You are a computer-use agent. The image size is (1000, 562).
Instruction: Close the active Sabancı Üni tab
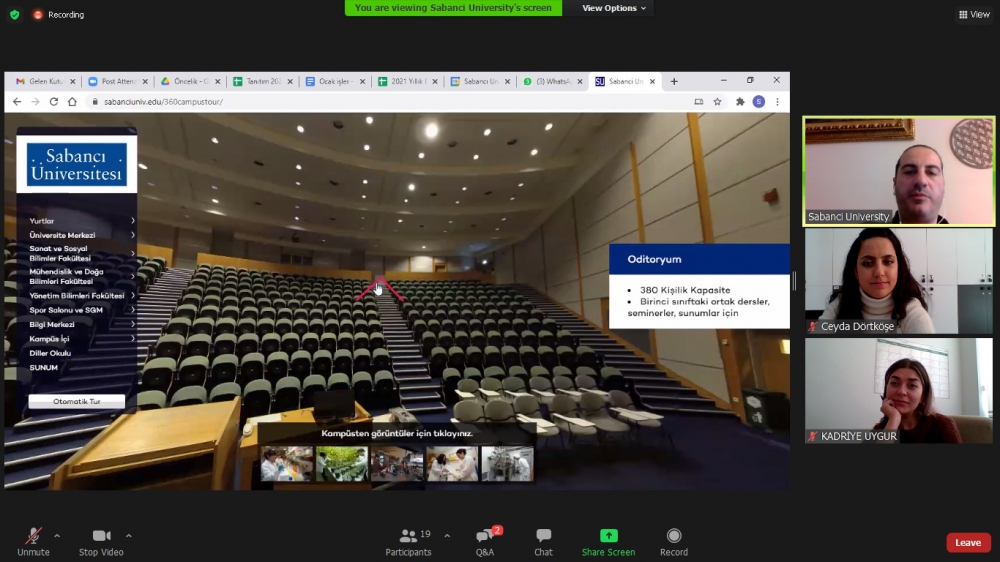point(652,82)
